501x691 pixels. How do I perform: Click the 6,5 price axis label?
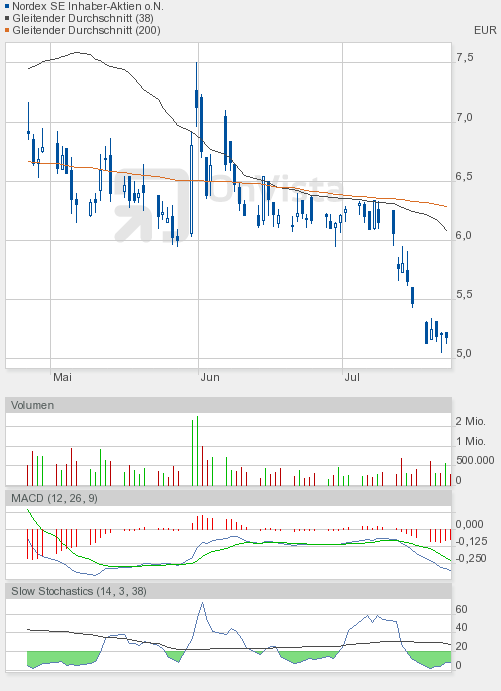coord(464,176)
